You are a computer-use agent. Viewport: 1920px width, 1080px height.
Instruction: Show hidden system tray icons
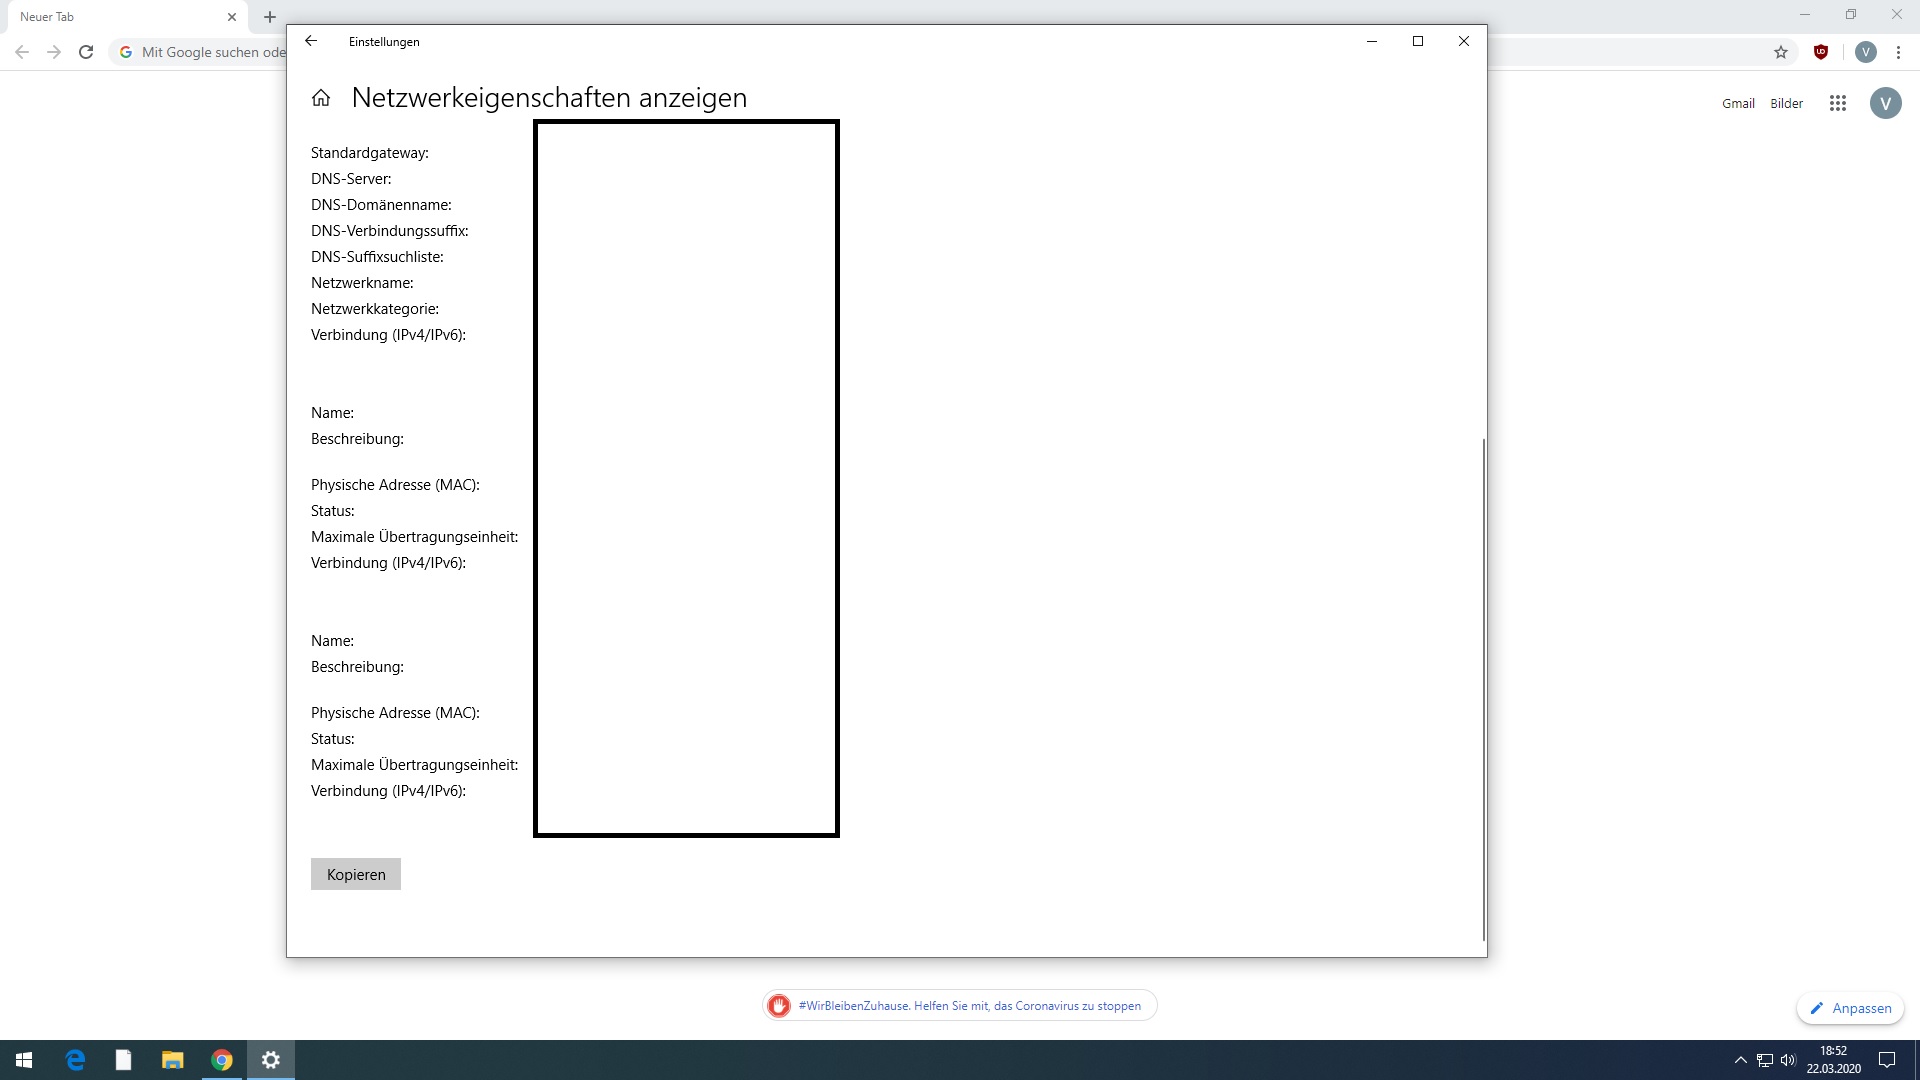coord(1740,1060)
